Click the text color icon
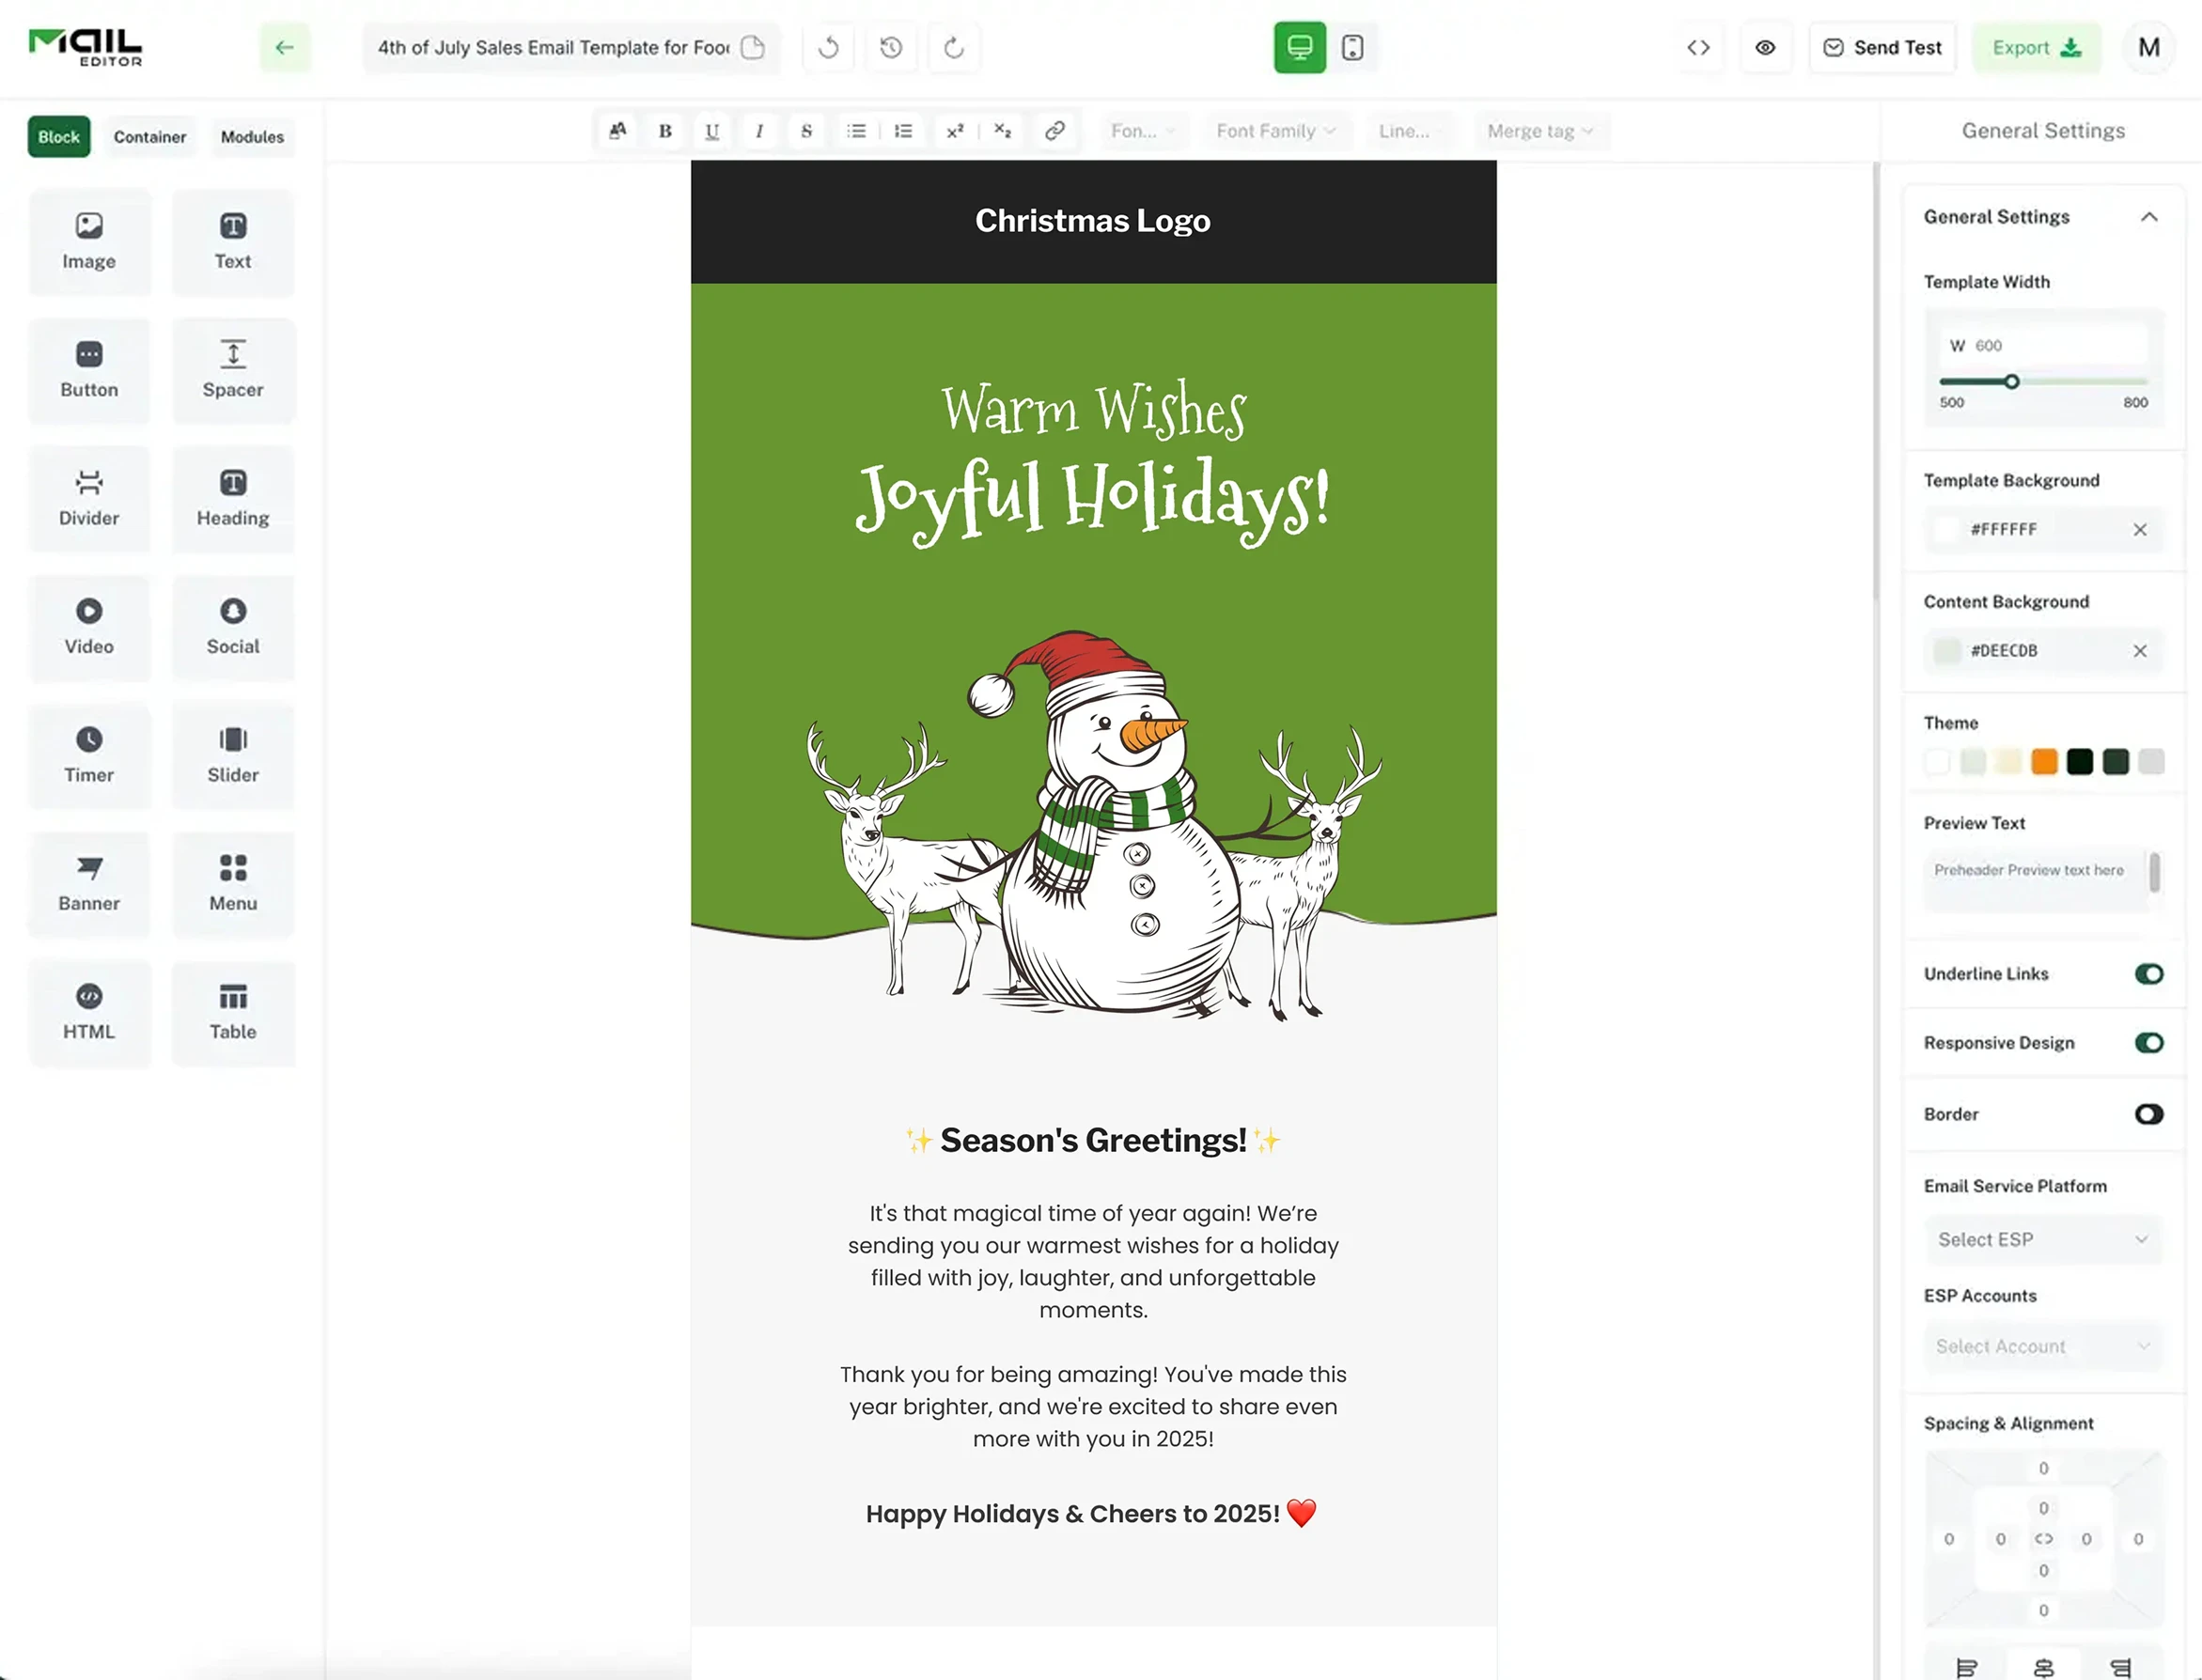 618,131
